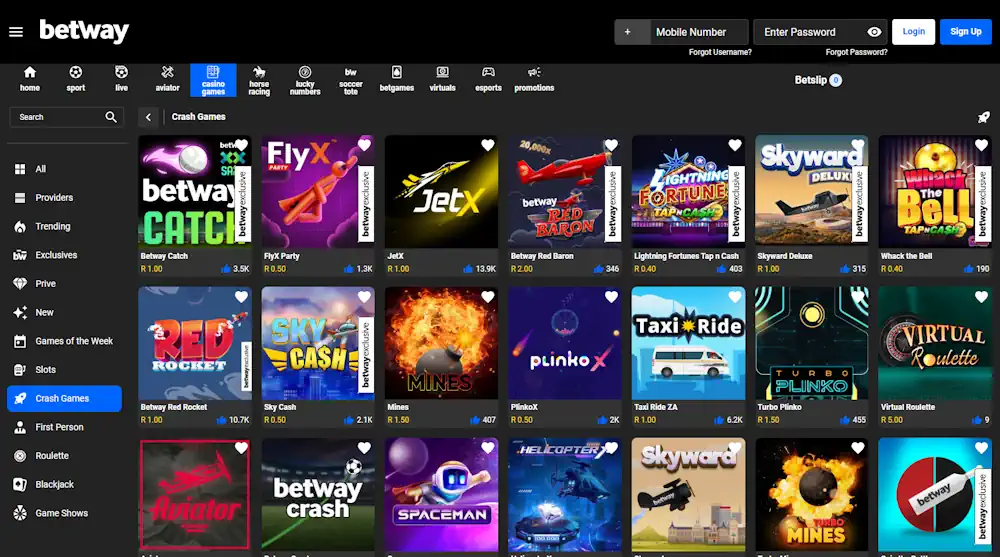1000x557 pixels.
Task: Go to home in top navigation
Action: click(29, 79)
